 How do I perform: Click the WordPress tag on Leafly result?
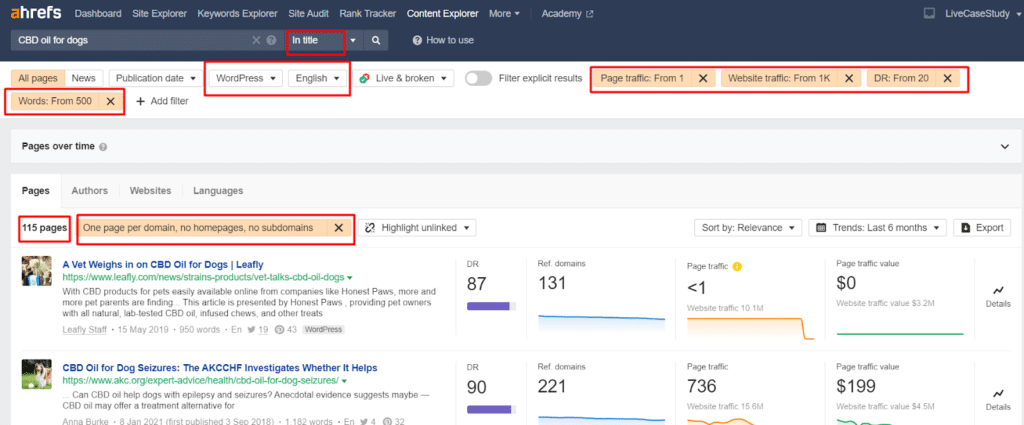point(323,330)
